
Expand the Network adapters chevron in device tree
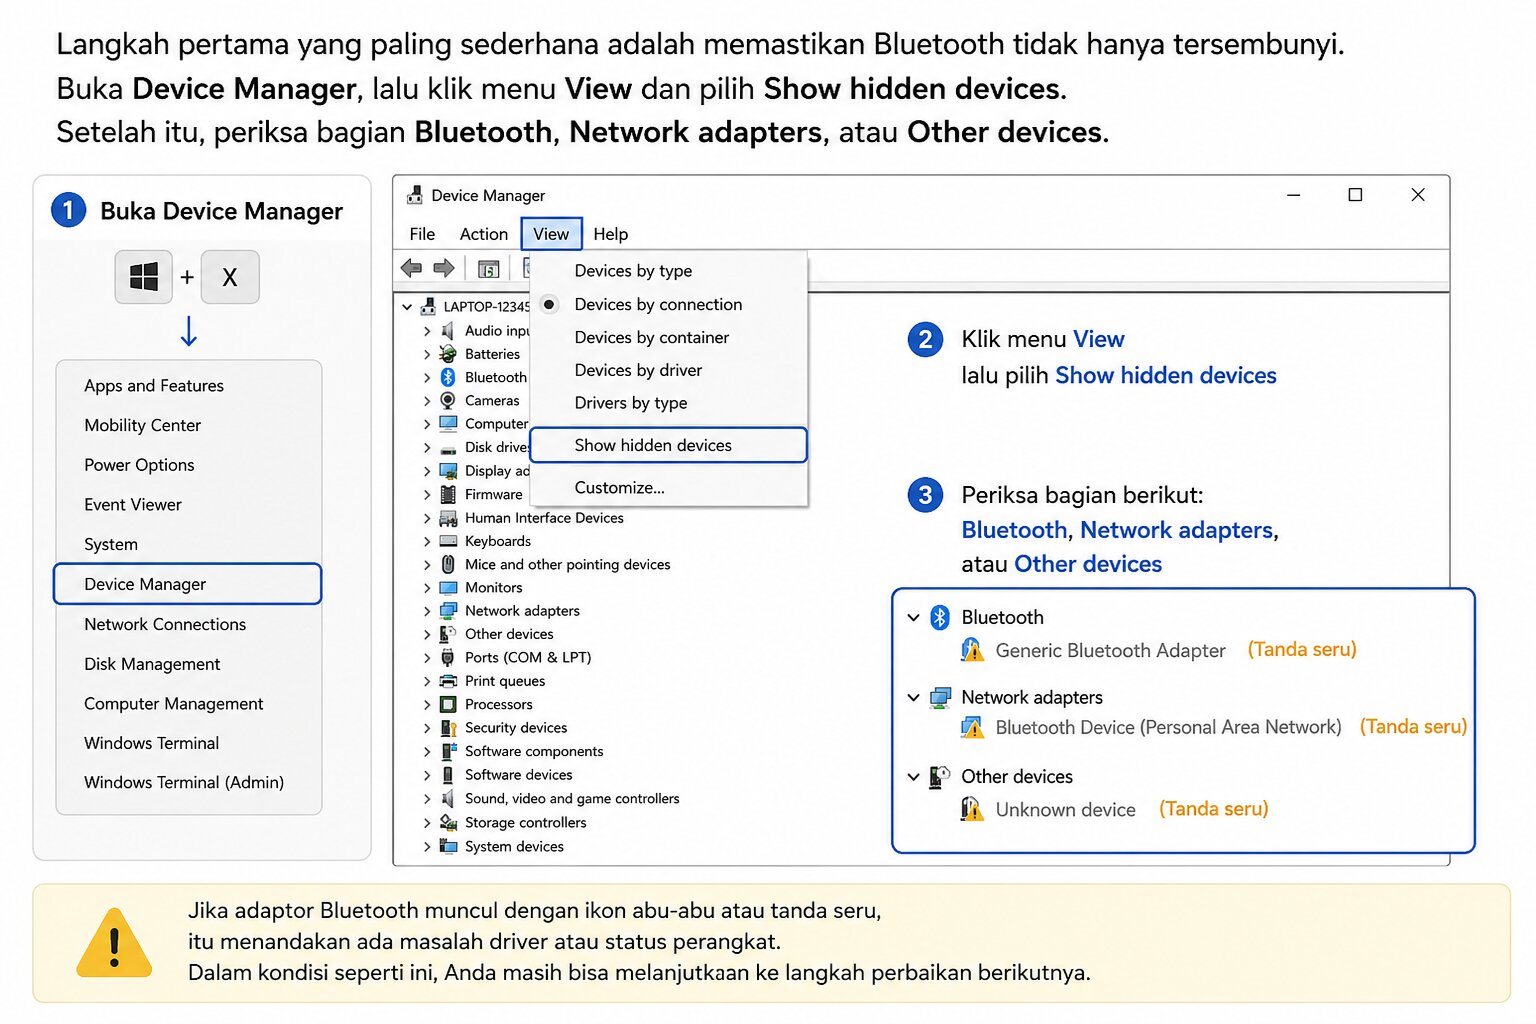tap(427, 611)
